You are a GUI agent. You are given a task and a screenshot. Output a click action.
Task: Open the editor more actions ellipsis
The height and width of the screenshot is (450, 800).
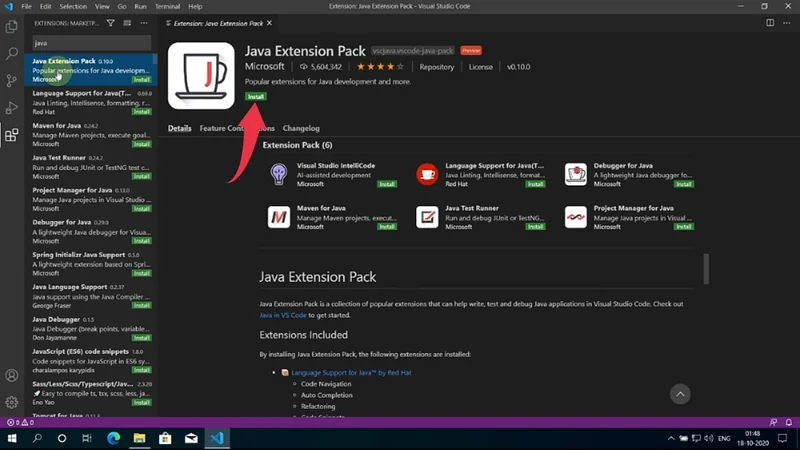(x=787, y=21)
